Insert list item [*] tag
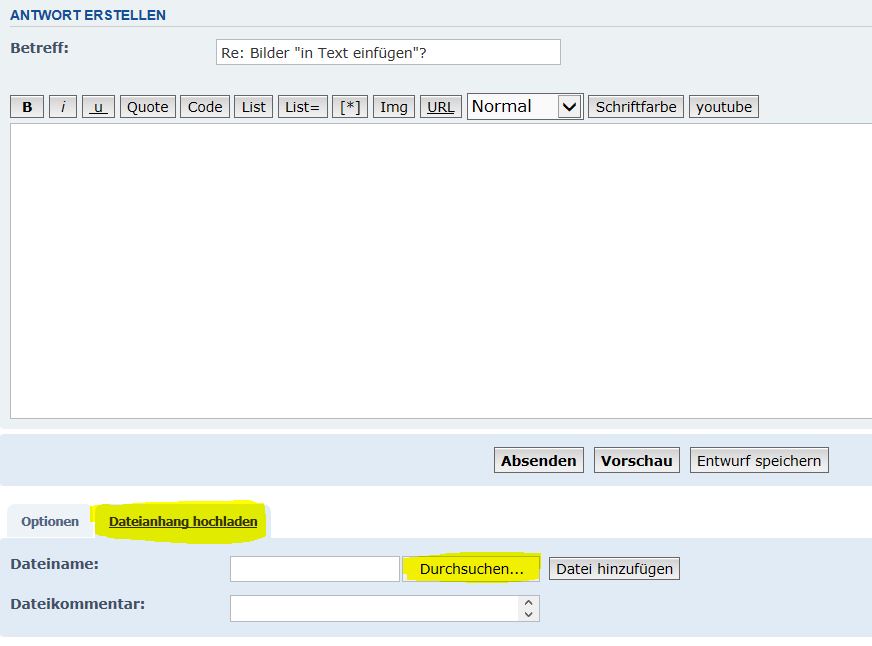This screenshot has width=872, height=646. click(x=350, y=107)
